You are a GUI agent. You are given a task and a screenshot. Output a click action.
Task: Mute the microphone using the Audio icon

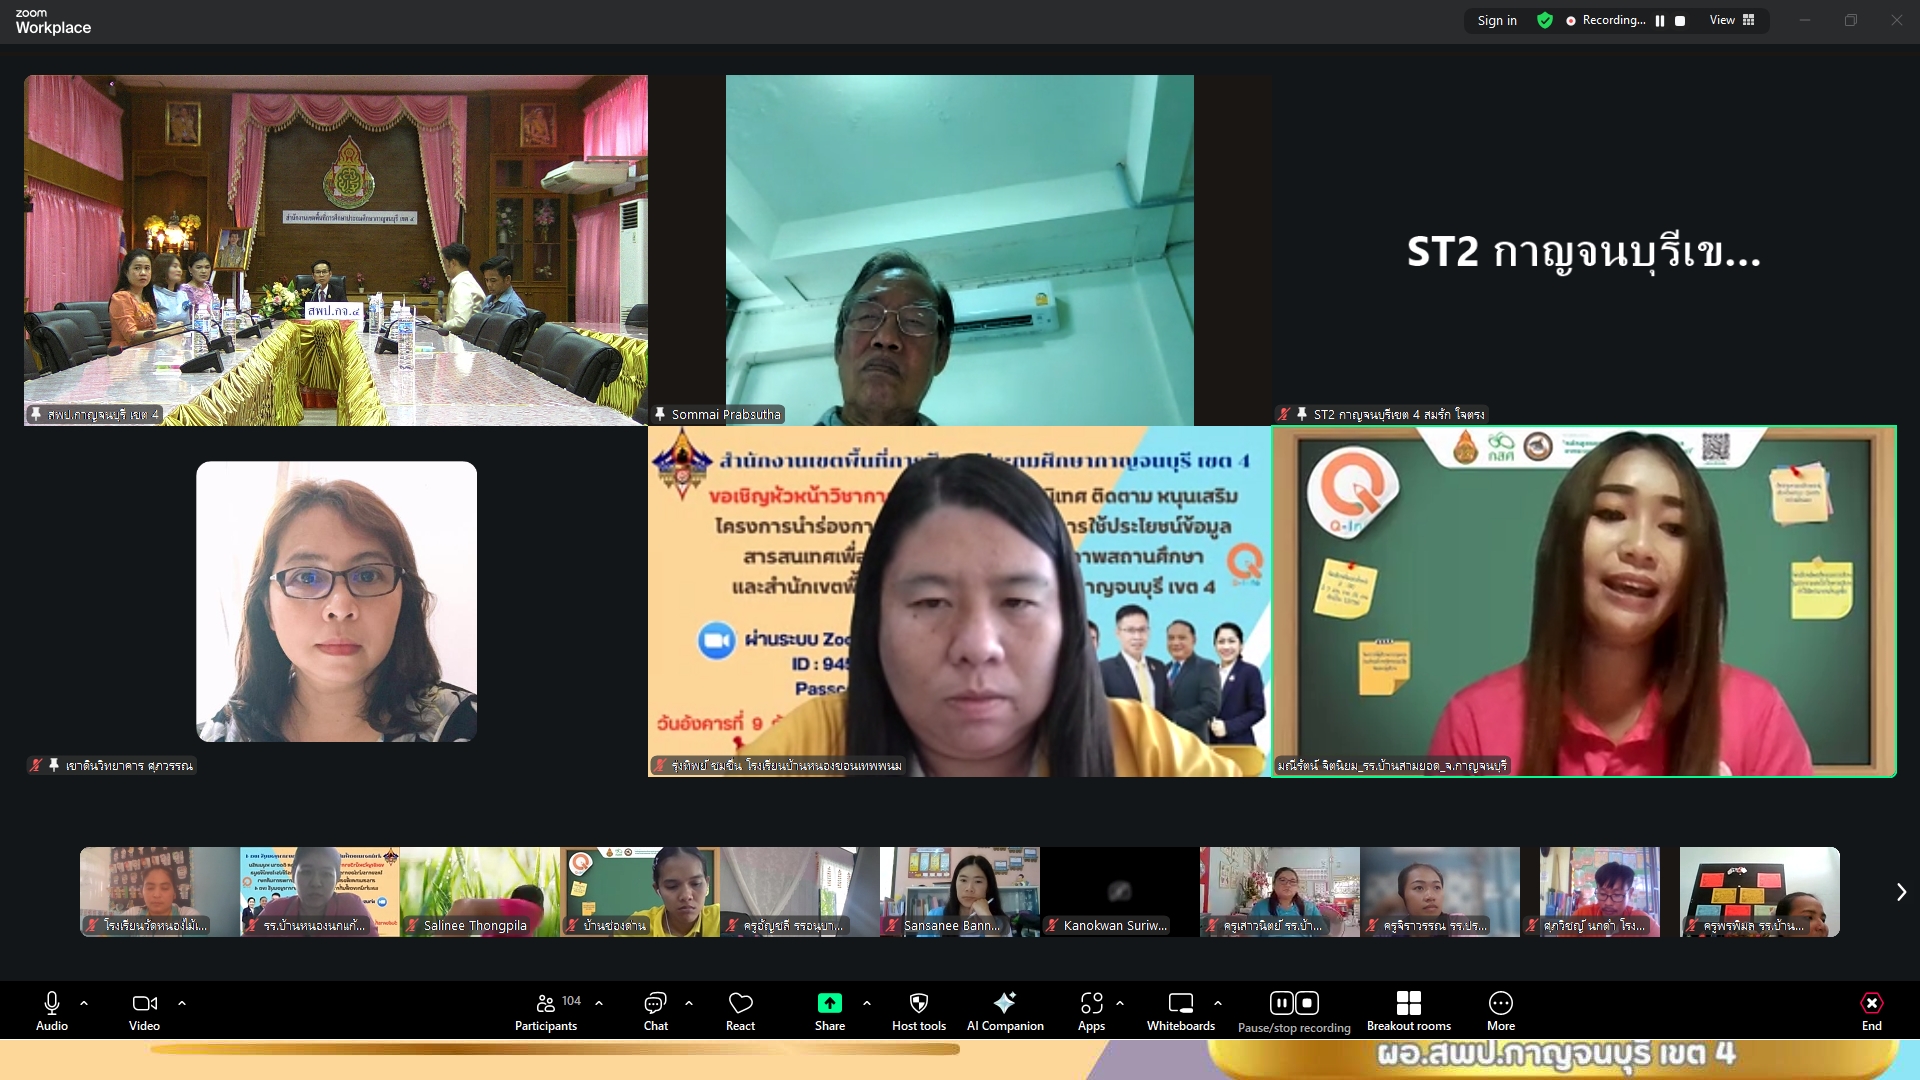(50, 1003)
